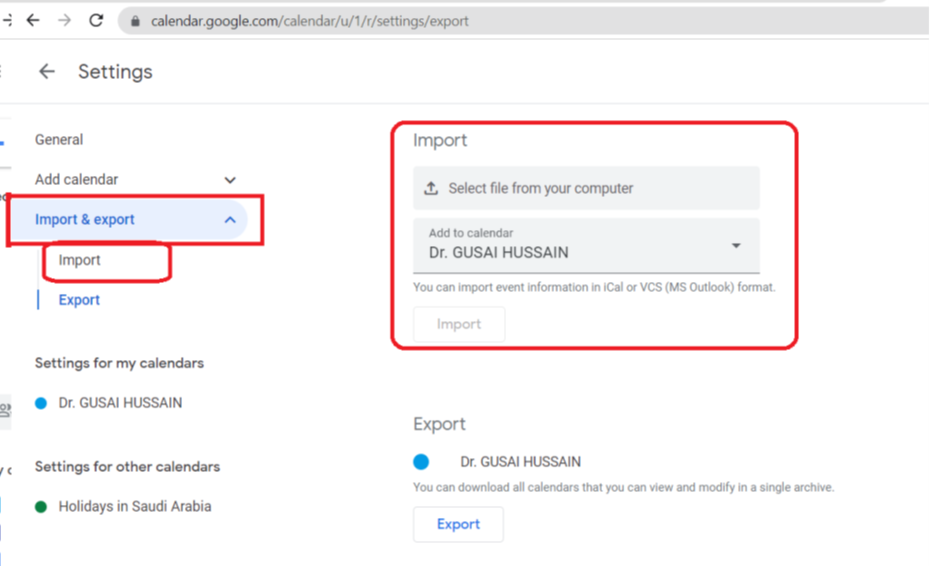930x567 pixels.
Task: Click the browser back arrow
Action: tap(33, 20)
